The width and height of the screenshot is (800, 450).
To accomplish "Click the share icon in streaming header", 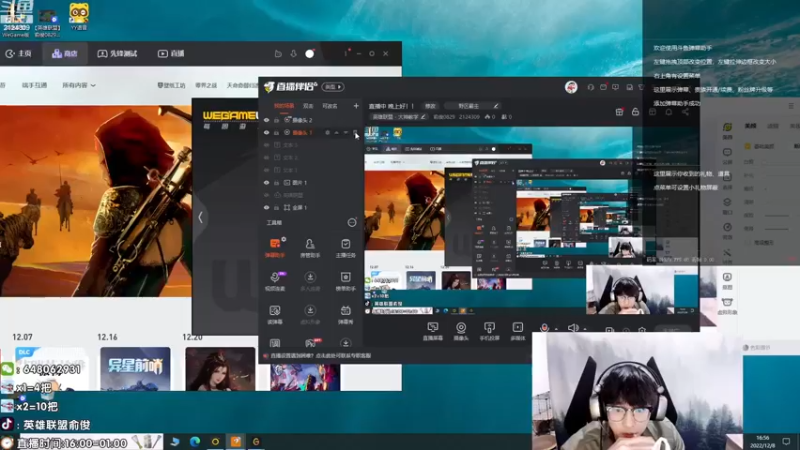I will click(685, 112).
